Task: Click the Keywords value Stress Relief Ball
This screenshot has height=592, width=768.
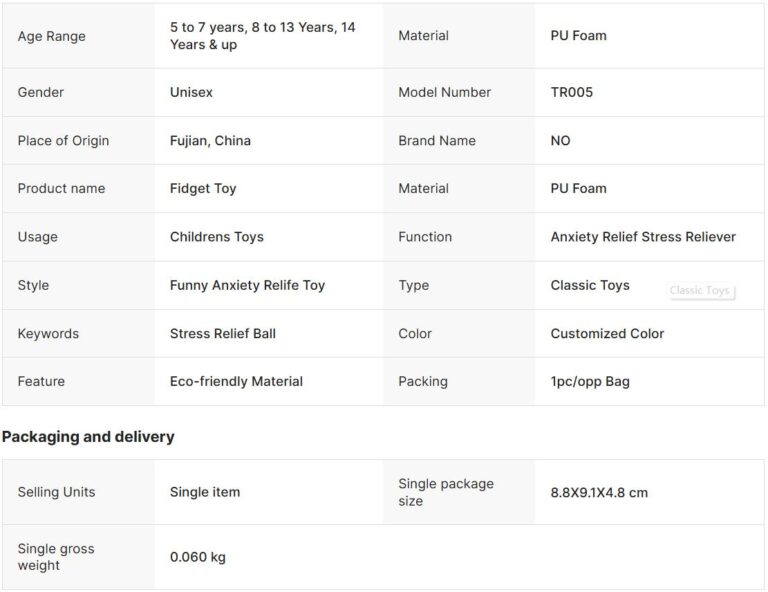Action: (x=223, y=333)
